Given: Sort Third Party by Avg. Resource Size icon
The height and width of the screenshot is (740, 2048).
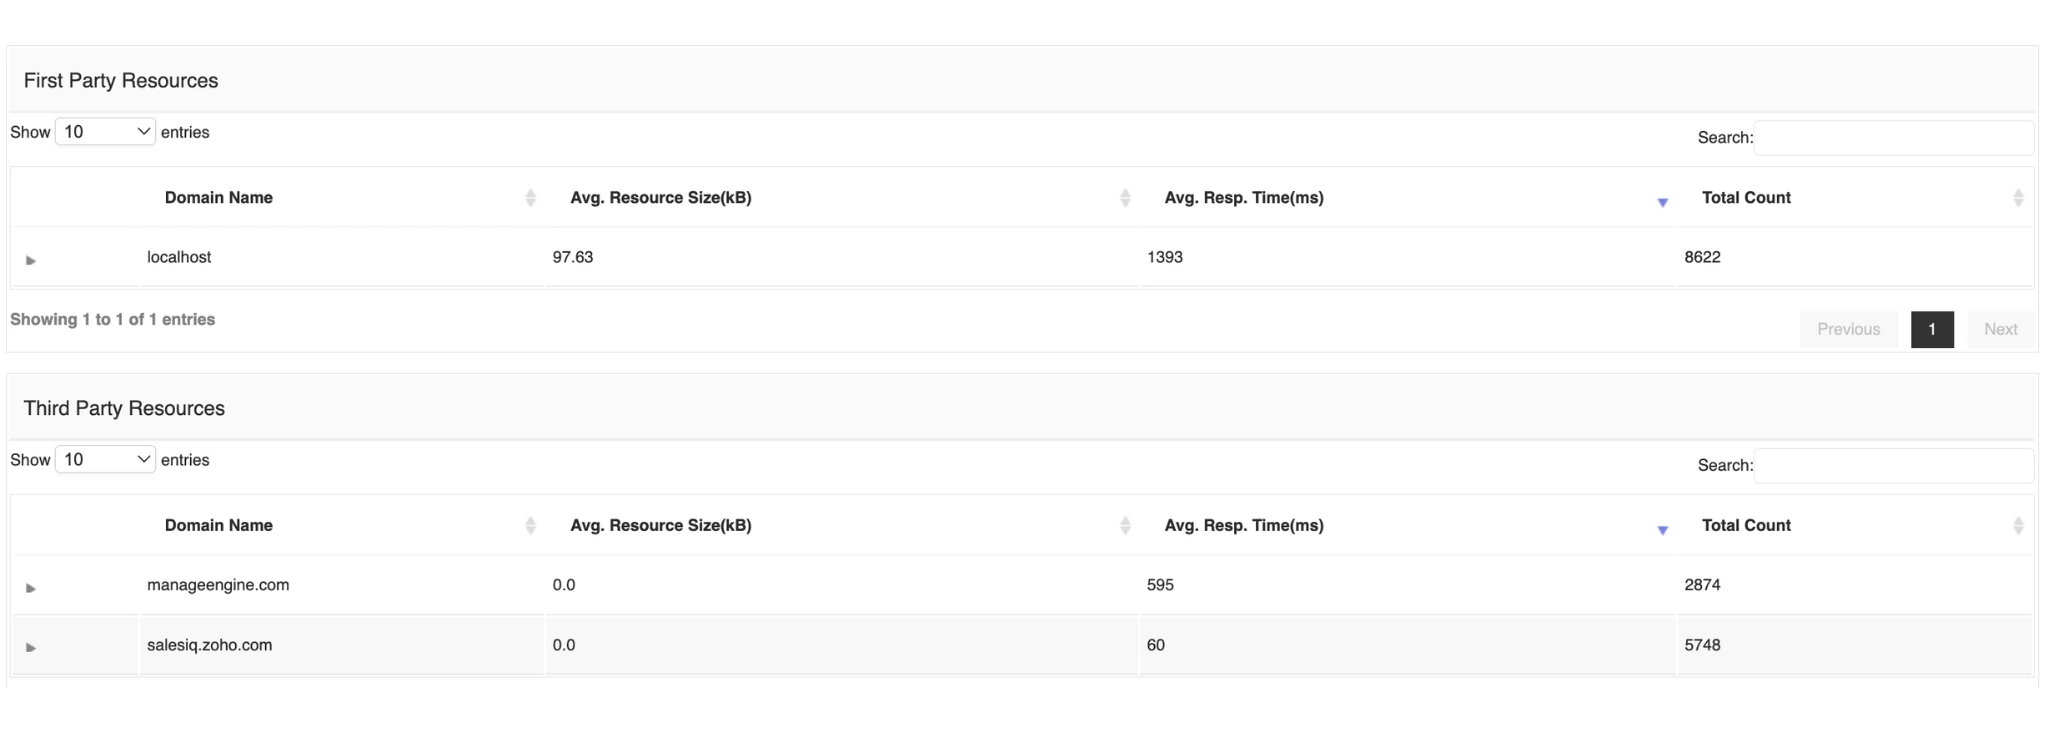Looking at the screenshot, I should pyautogui.click(x=1125, y=526).
